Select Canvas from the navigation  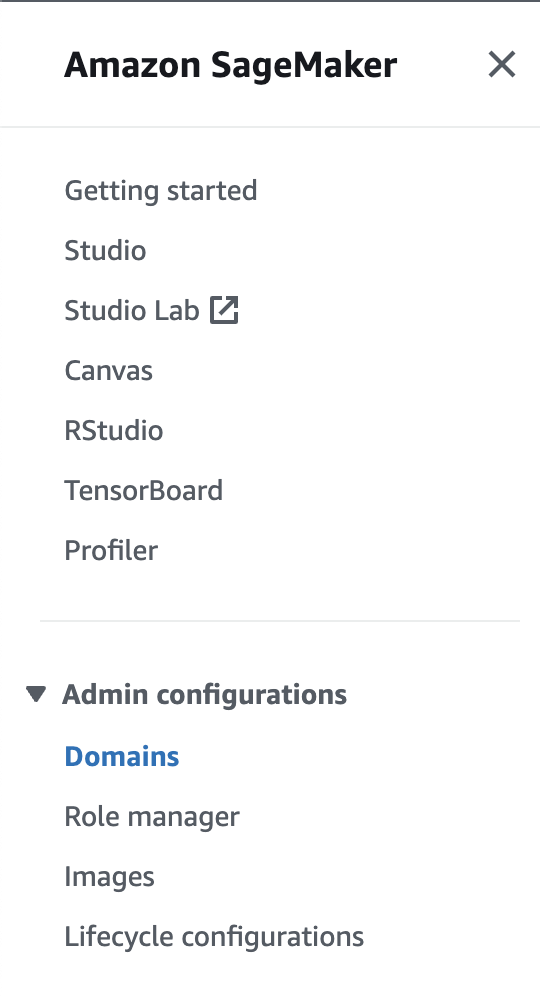109,370
